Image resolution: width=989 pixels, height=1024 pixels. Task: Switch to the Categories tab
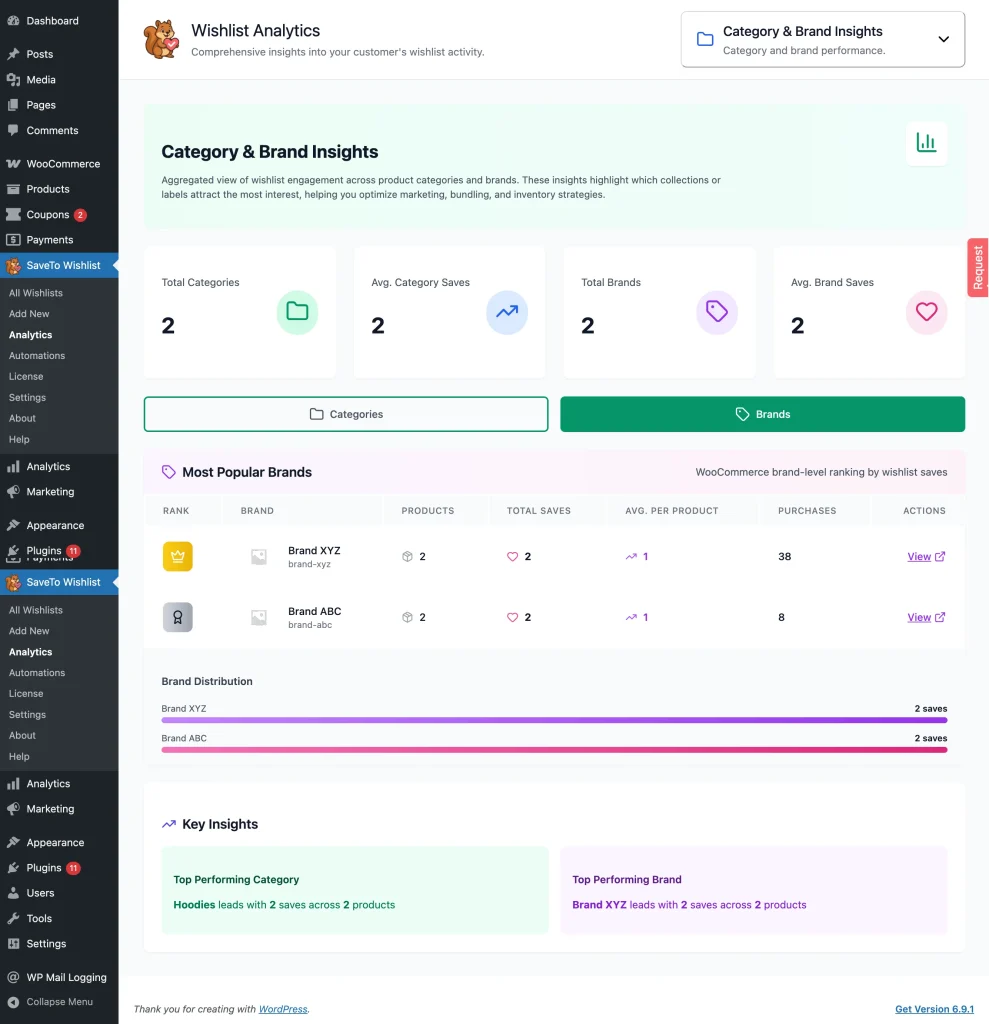345,413
